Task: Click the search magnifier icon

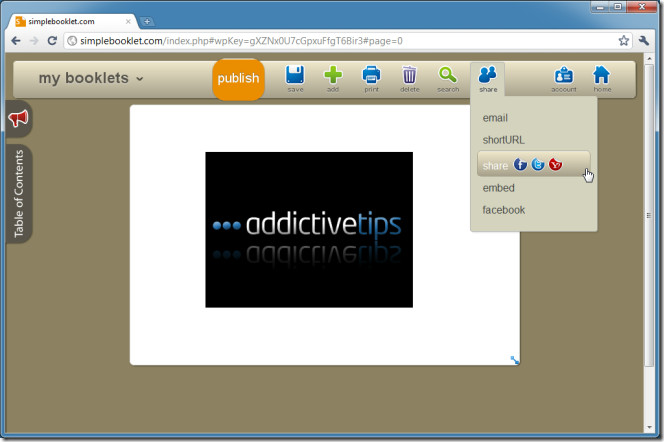Action: click(x=448, y=75)
